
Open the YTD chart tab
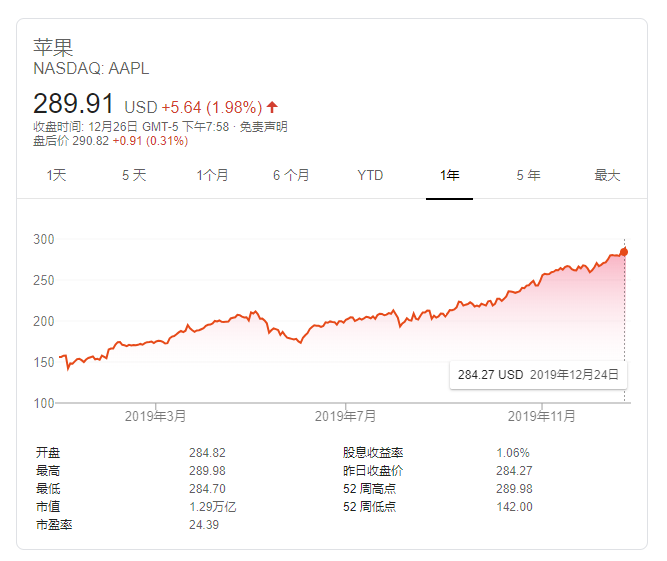tap(370, 175)
